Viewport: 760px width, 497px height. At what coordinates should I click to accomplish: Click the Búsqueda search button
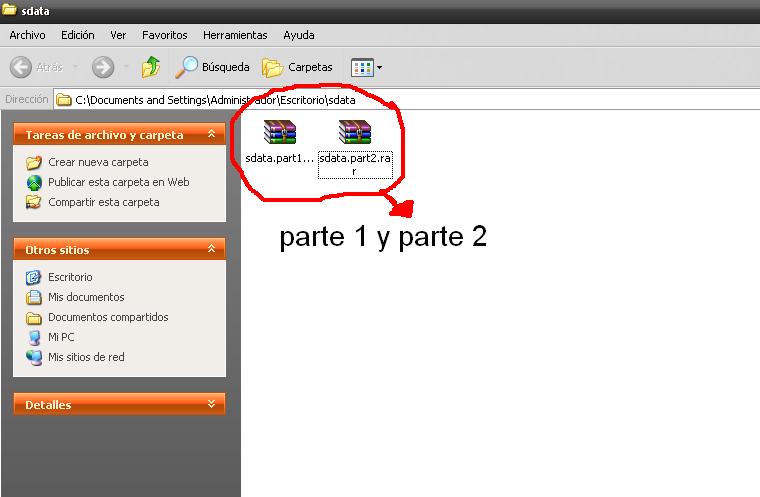(x=212, y=67)
